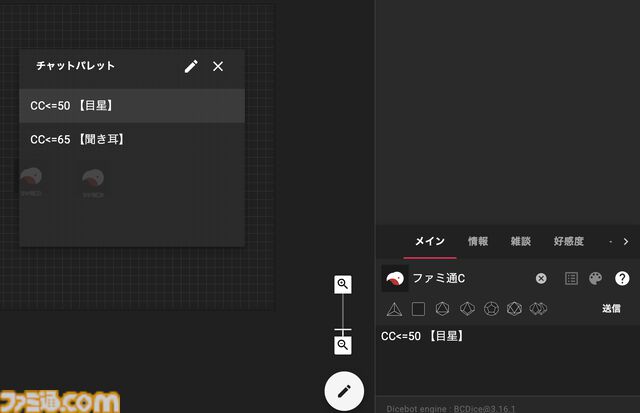
Task: Select the right bird token on map
Action: tap(93, 183)
